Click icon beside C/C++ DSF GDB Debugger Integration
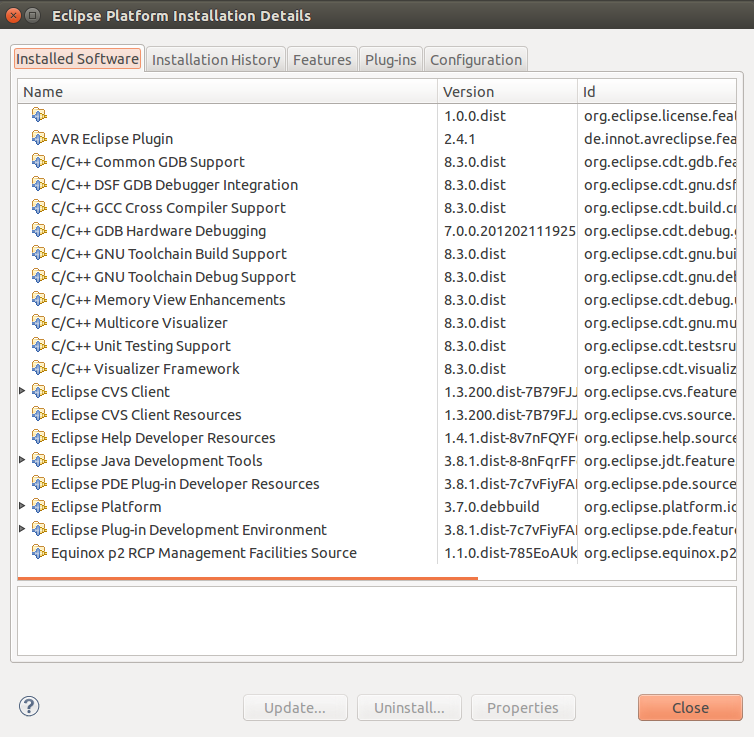The width and height of the screenshot is (754, 737). pos(39,185)
